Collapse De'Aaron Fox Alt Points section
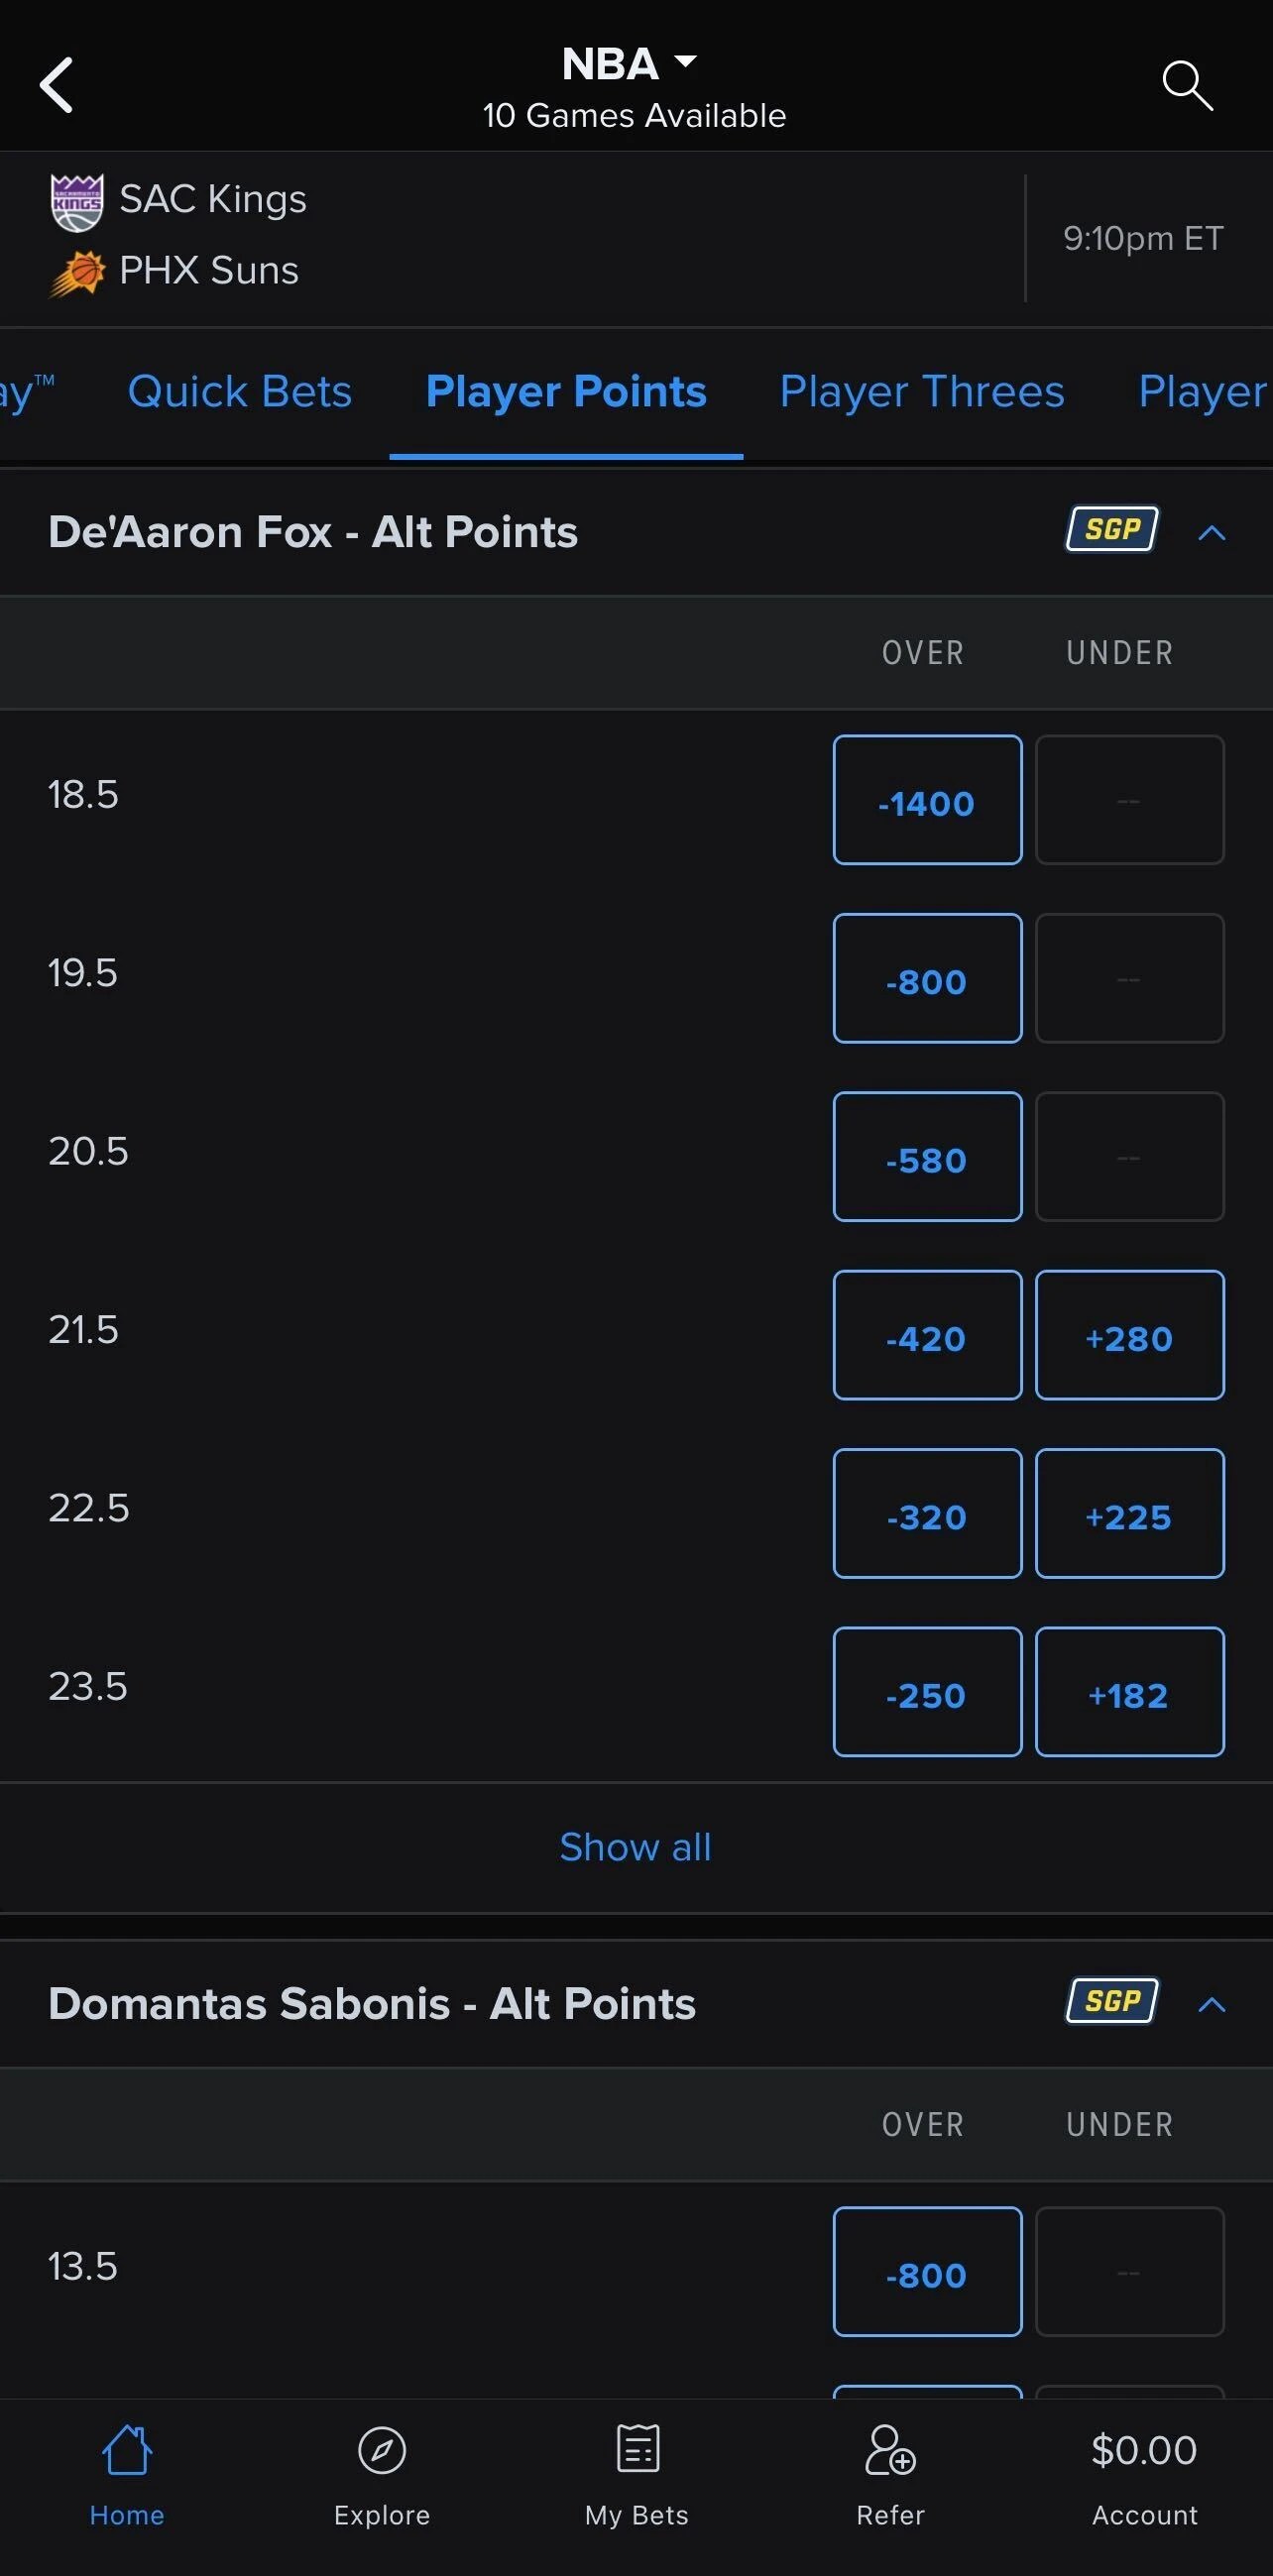This screenshot has height=2576, width=1273. coord(1211,532)
